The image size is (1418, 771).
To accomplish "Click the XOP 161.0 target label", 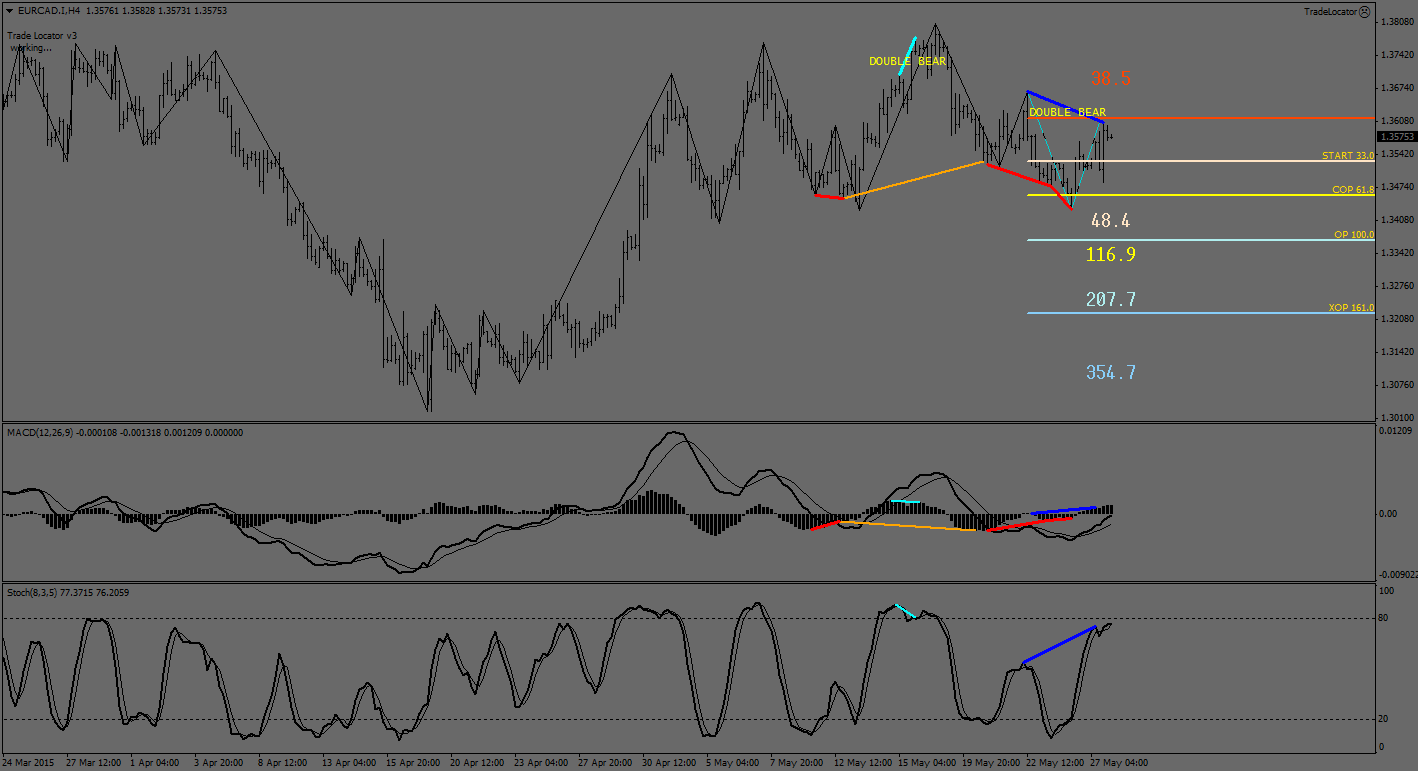I will pos(1351,308).
